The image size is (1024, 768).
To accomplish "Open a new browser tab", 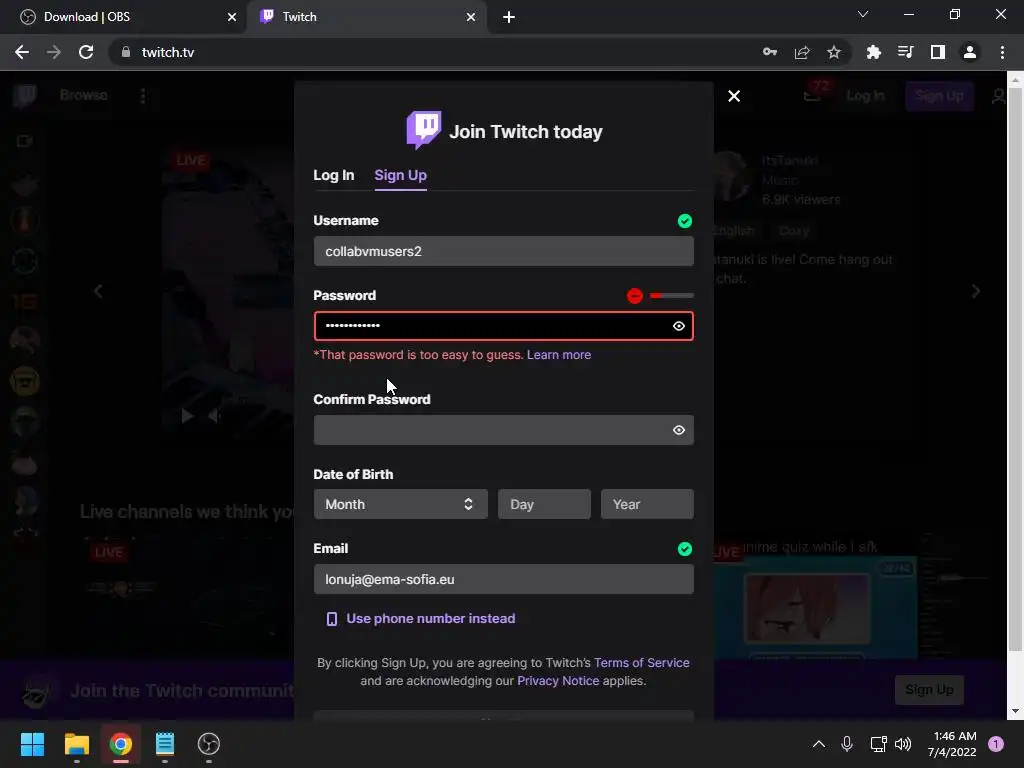I will (509, 17).
